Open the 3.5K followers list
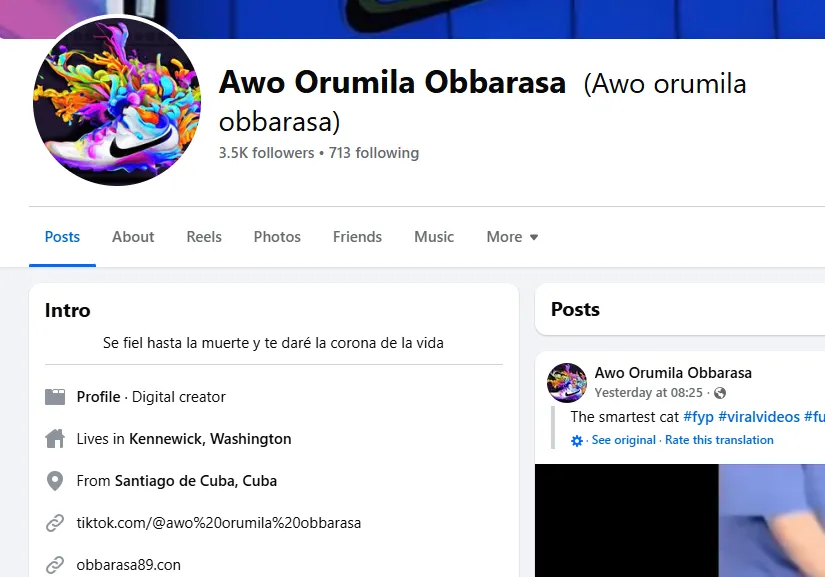 pyautogui.click(x=266, y=153)
